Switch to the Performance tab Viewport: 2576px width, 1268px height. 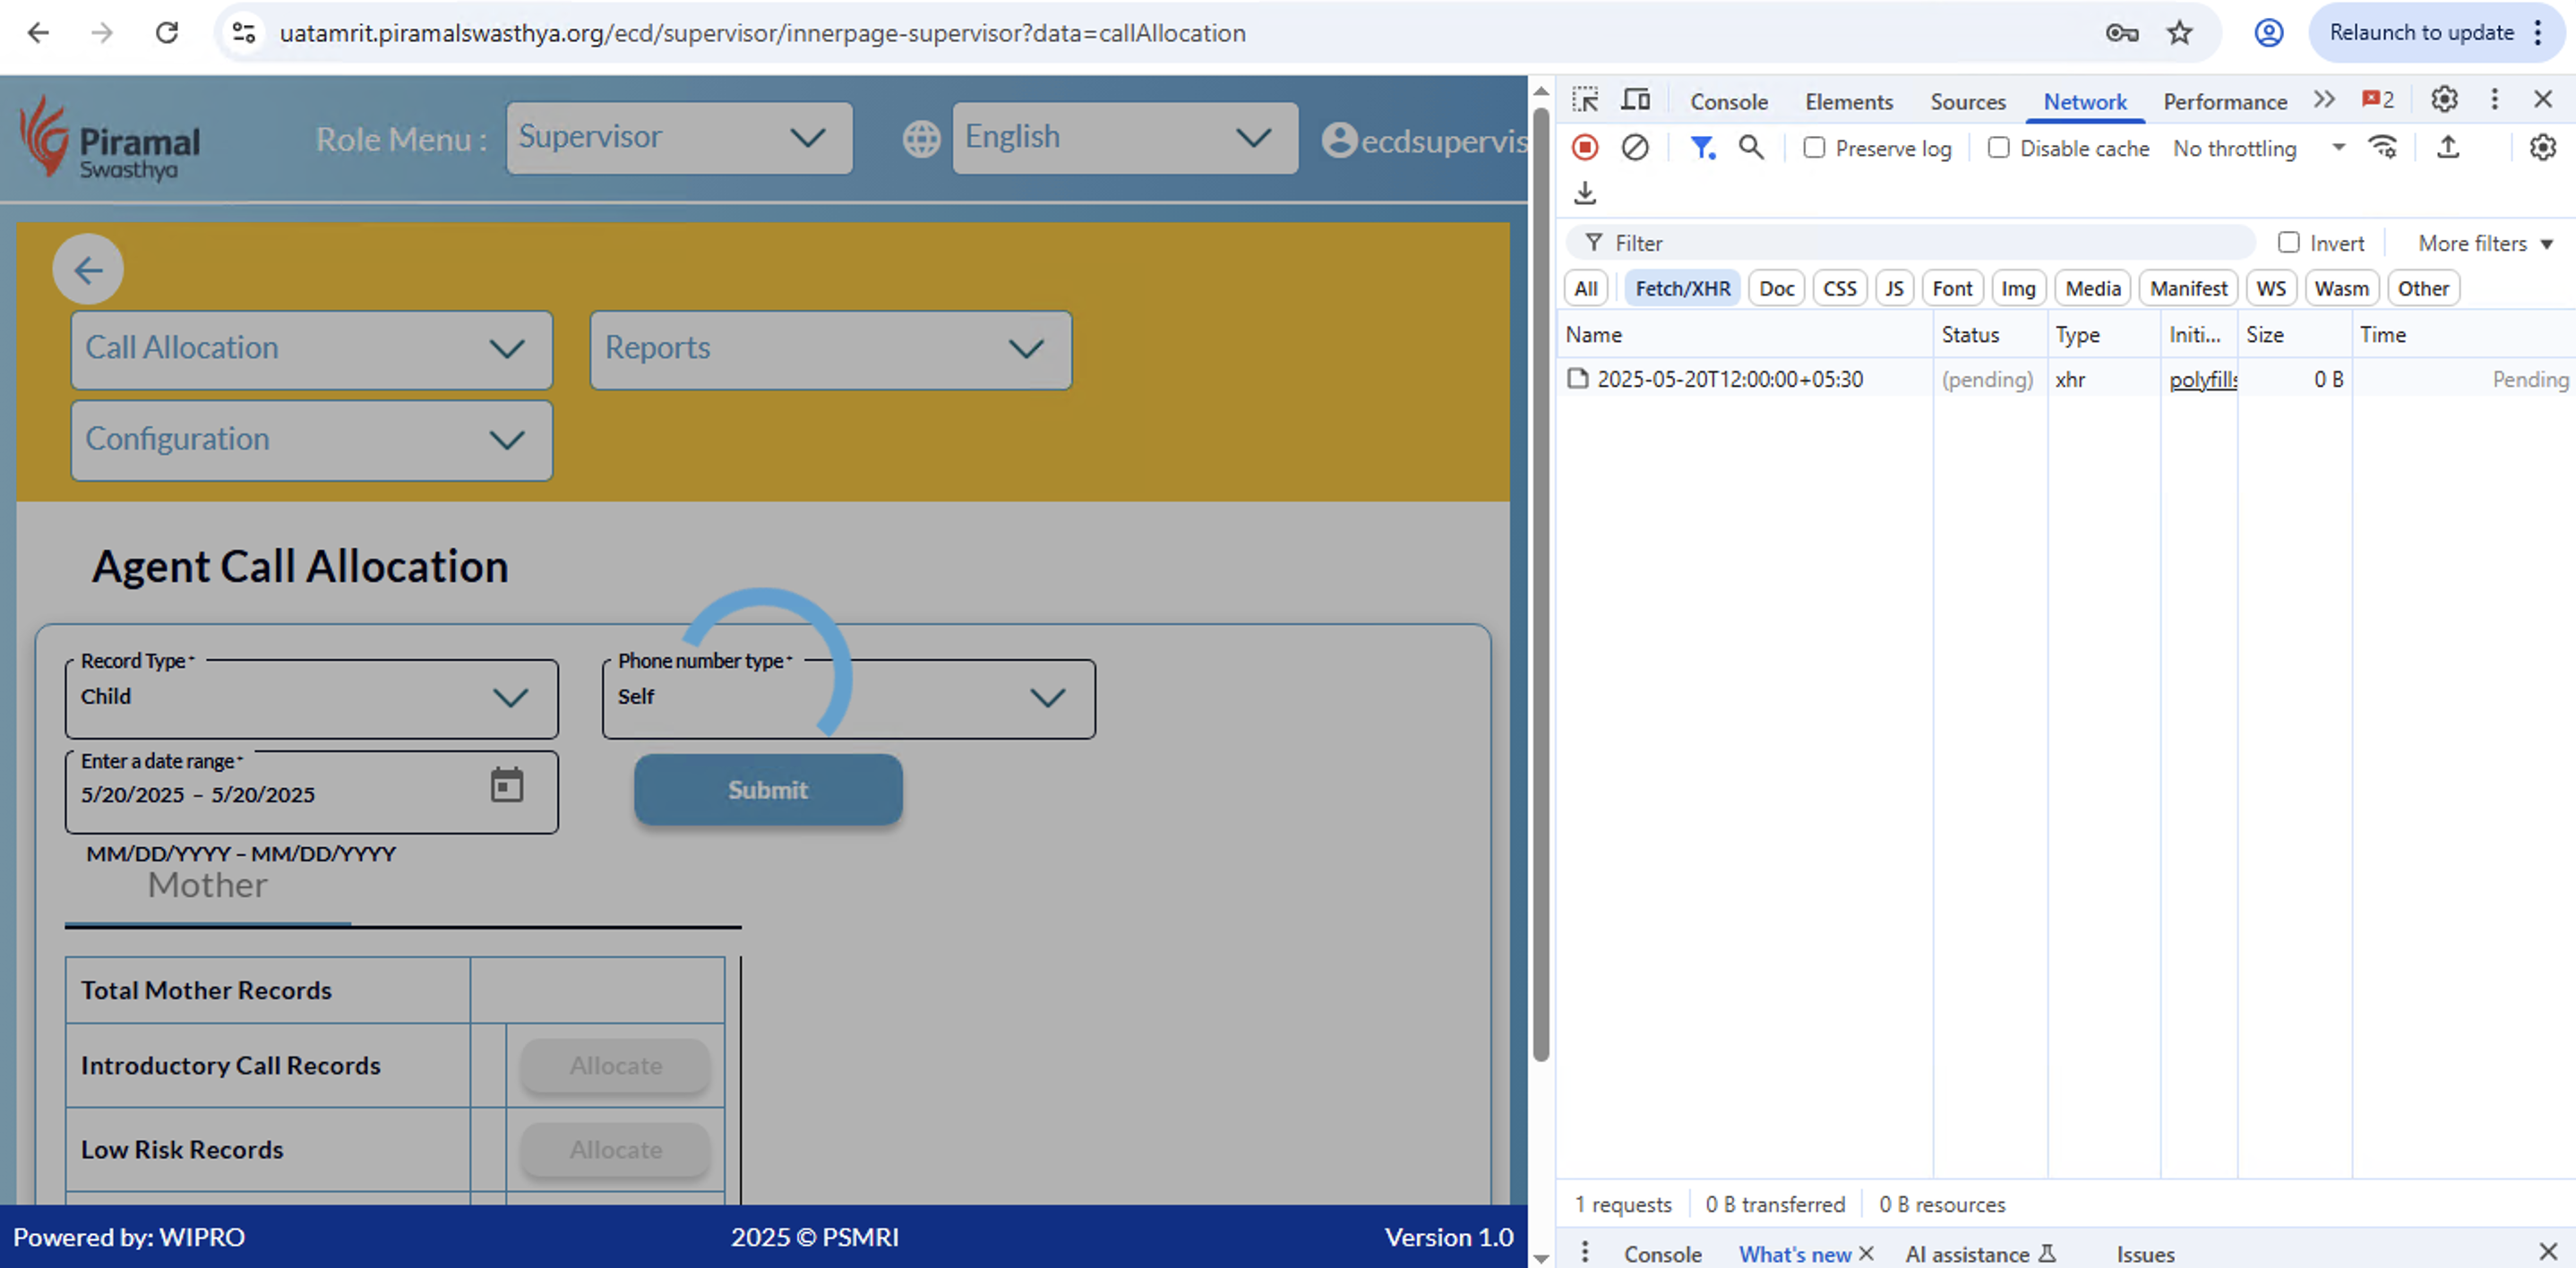(x=2224, y=102)
